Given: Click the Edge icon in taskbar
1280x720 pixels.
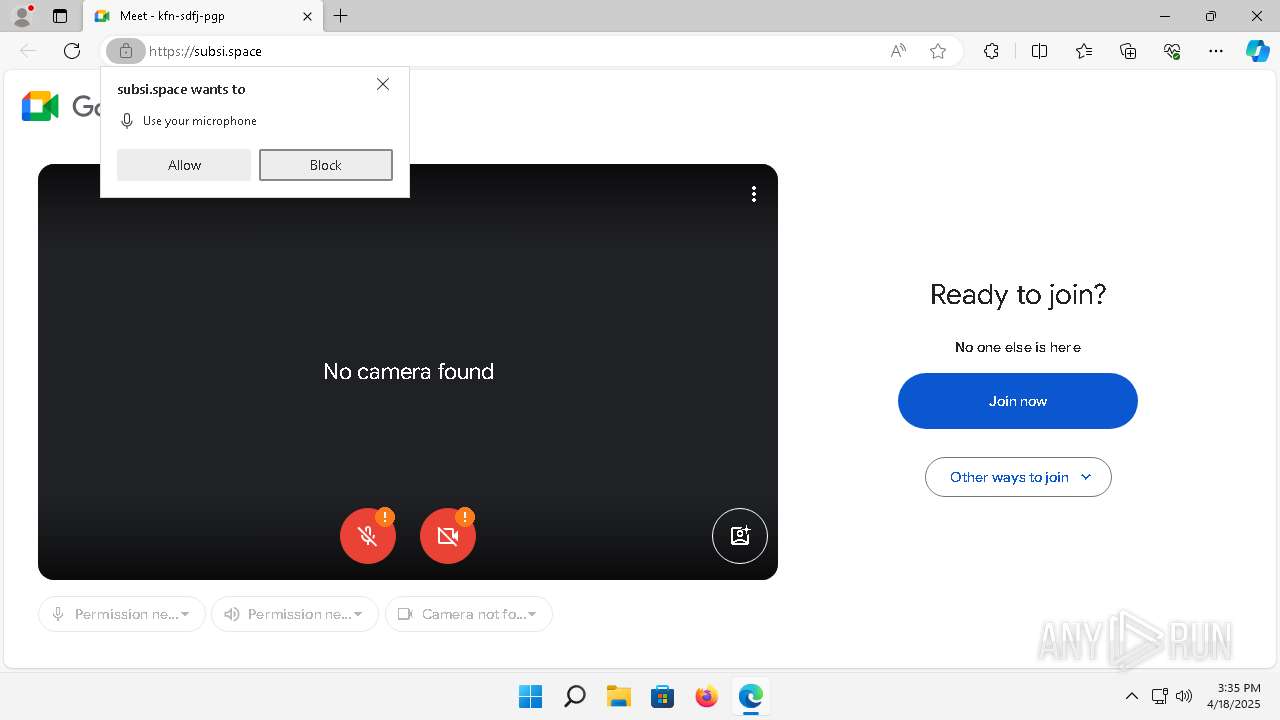Looking at the screenshot, I should point(750,696).
